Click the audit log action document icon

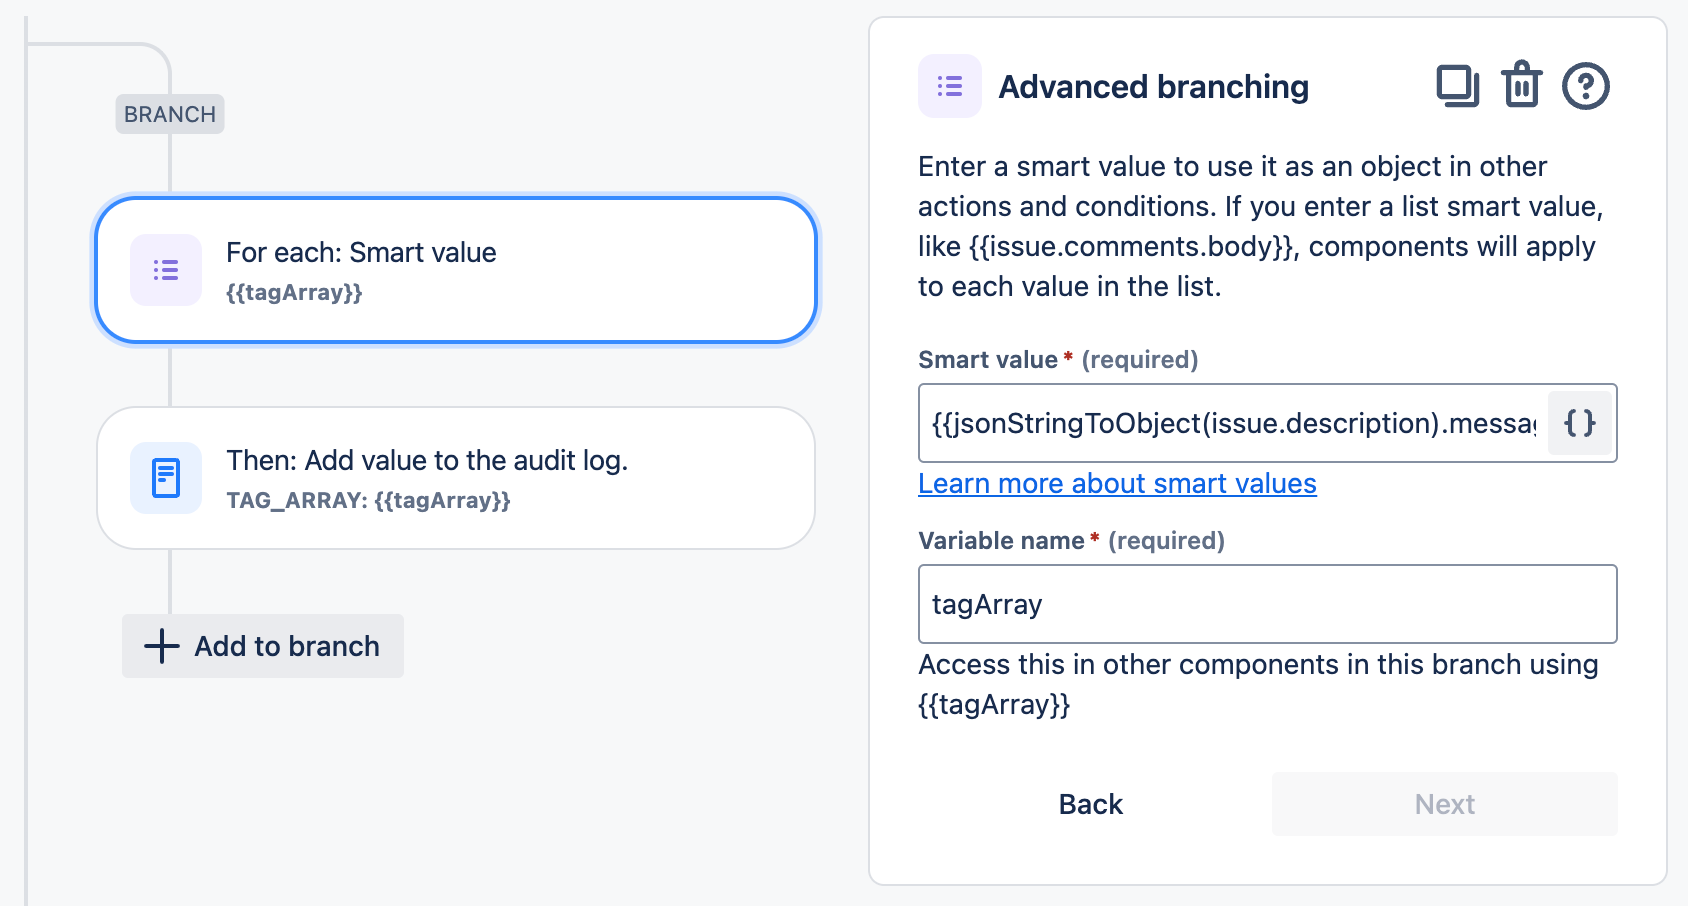pyautogui.click(x=166, y=478)
